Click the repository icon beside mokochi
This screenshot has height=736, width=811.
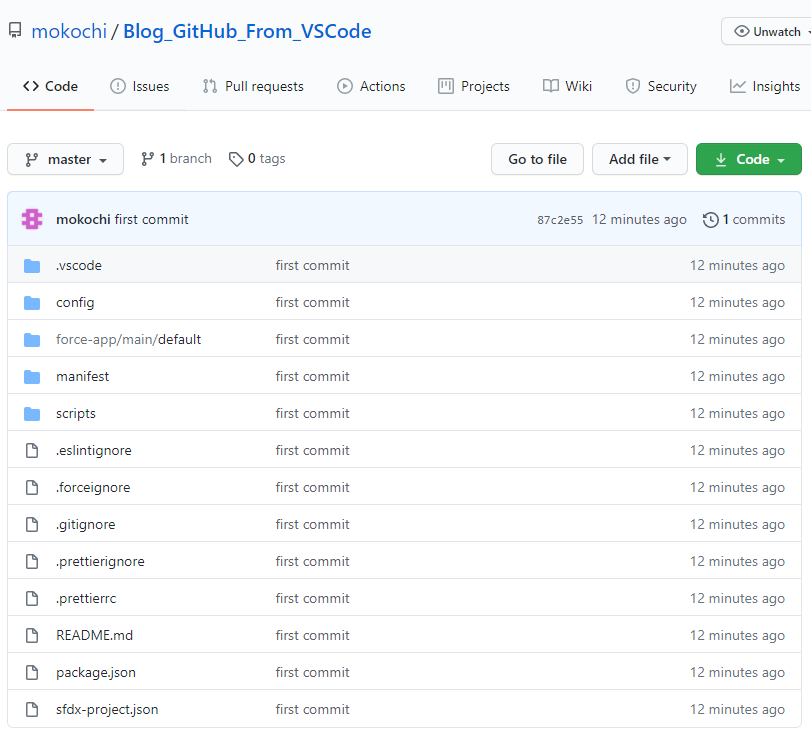(16, 31)
